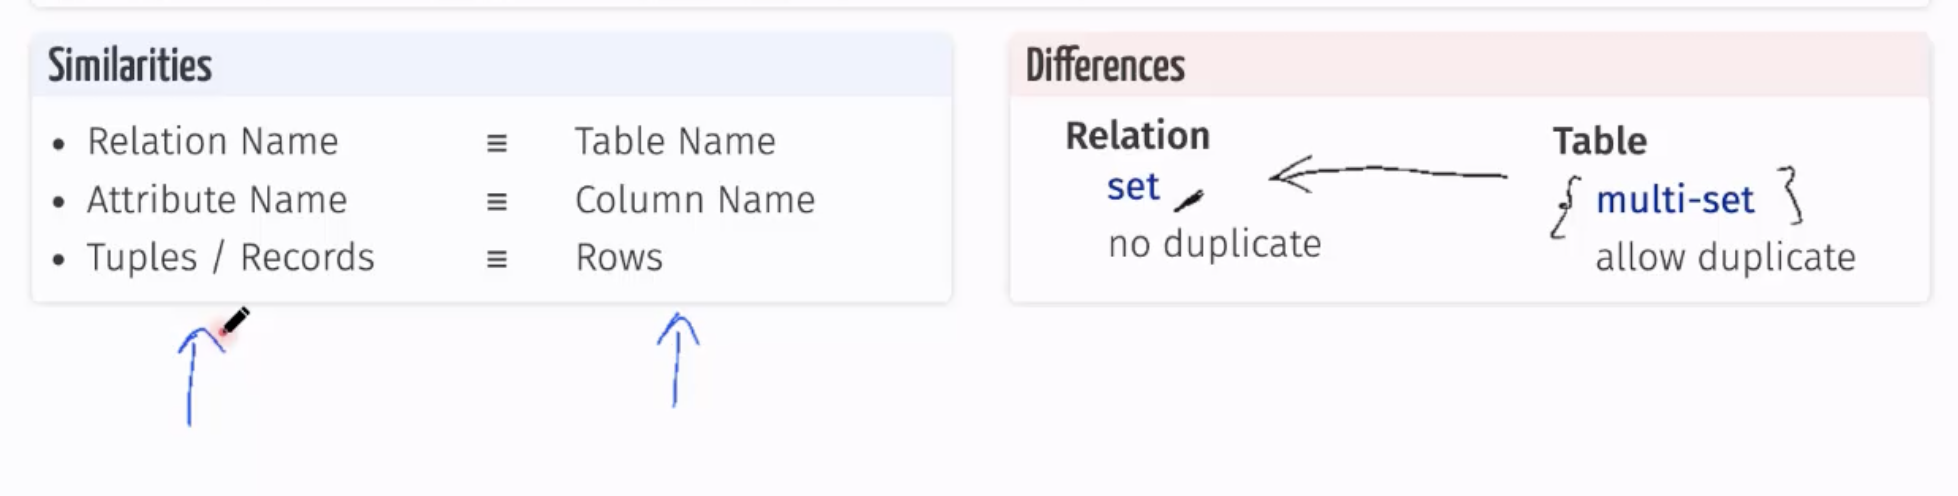Click the "Tuples / Records" text

click(230, 258)
